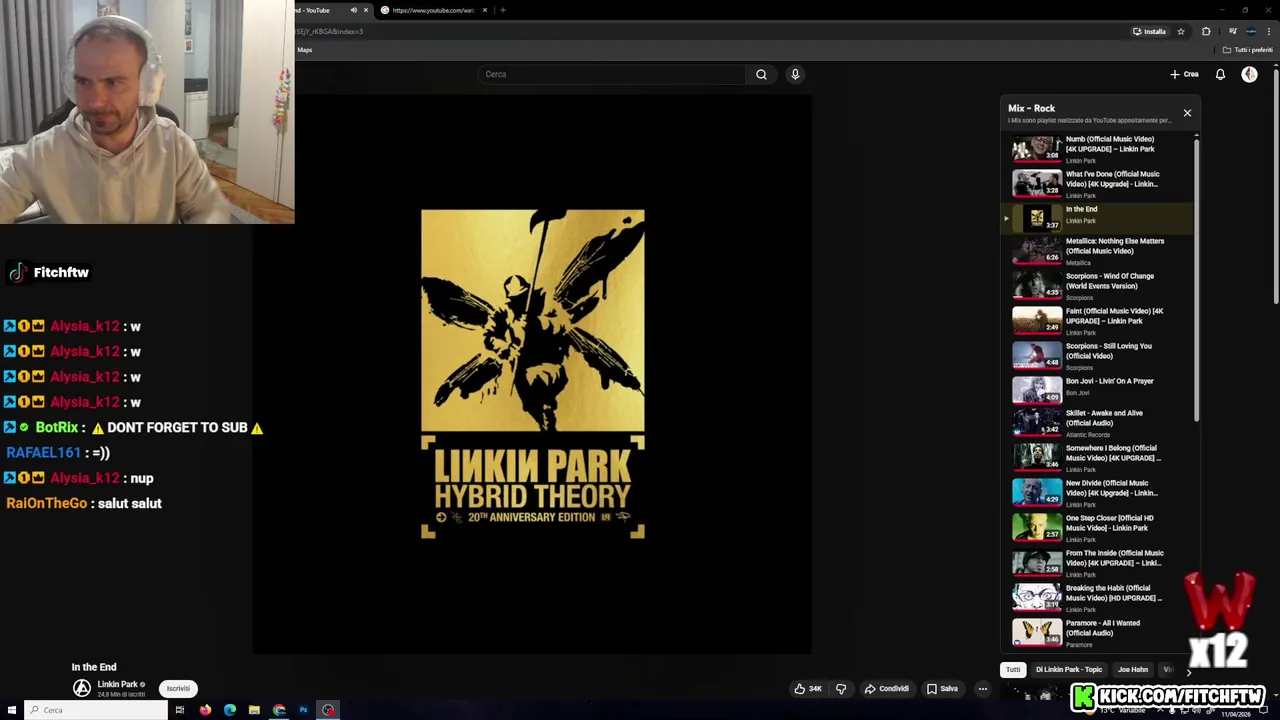The width and height of the screenshot is (1280, 720).
Task: Open YouTube notifications bell
Action: point(1220,74)
